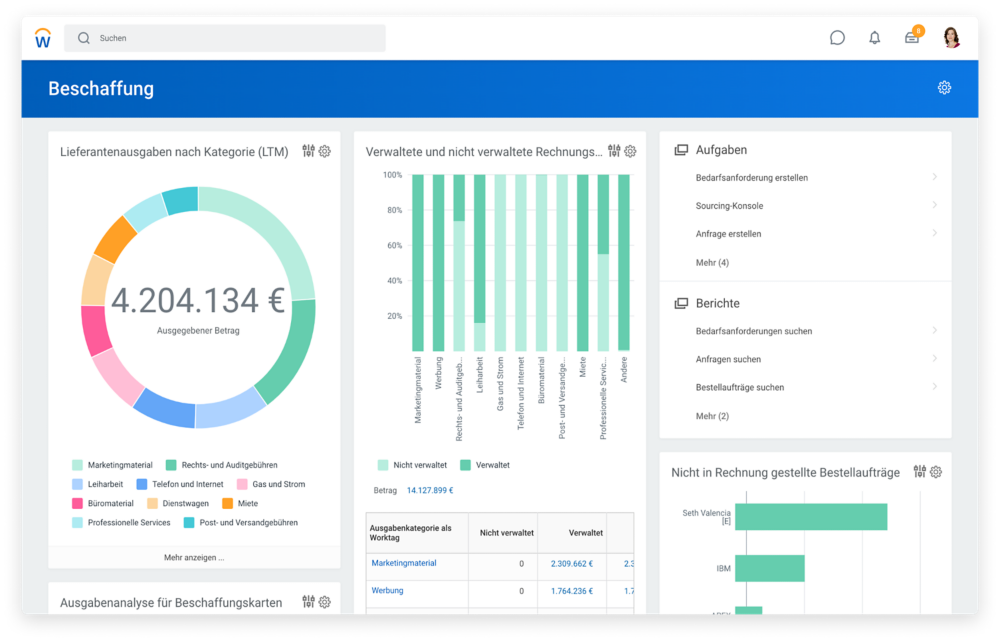
Task: Toggle Verwaltet legend series
Action: click(x=485, y=465)
